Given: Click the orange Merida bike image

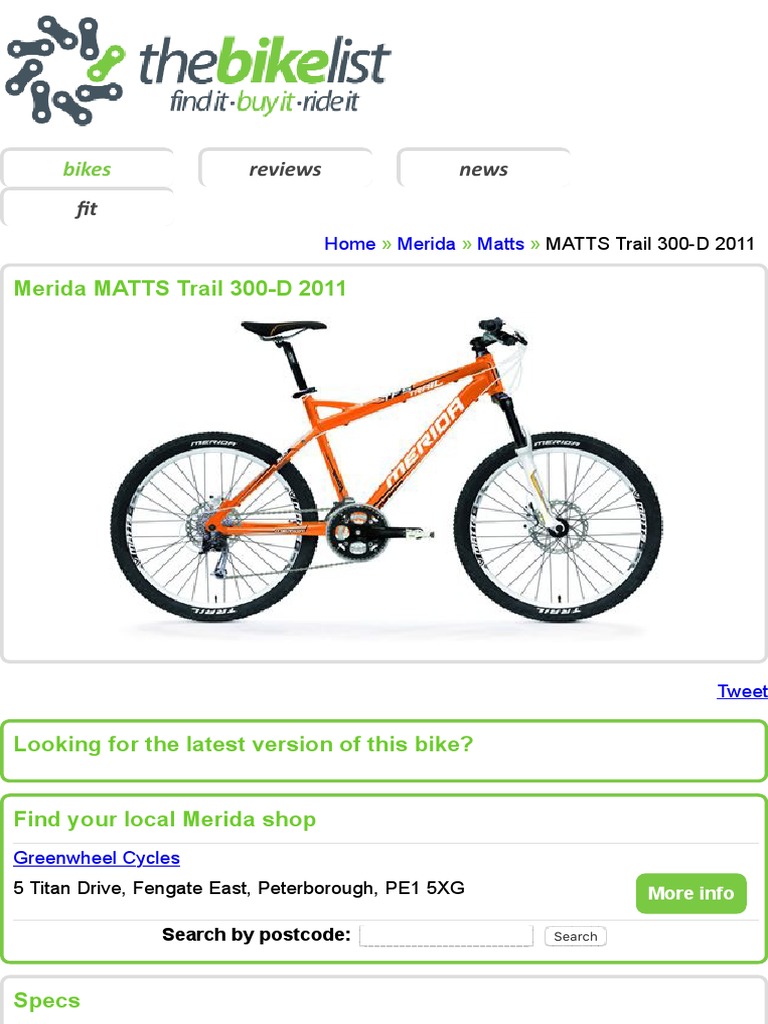Looking at the screenshot, I should 385,470.
